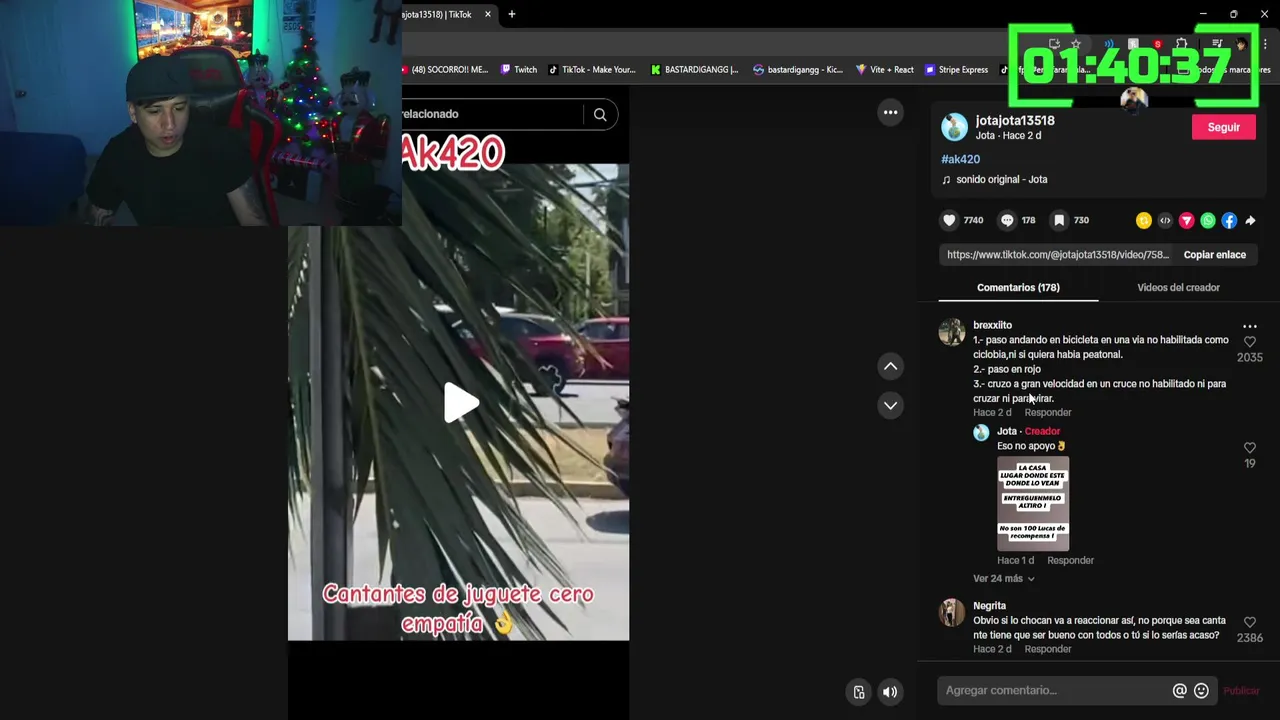Image resolution: width=1280 pixels, height=720 pixels.
Task: Expand Ver 24 más replies
Action: click(x=1004, y=579)
